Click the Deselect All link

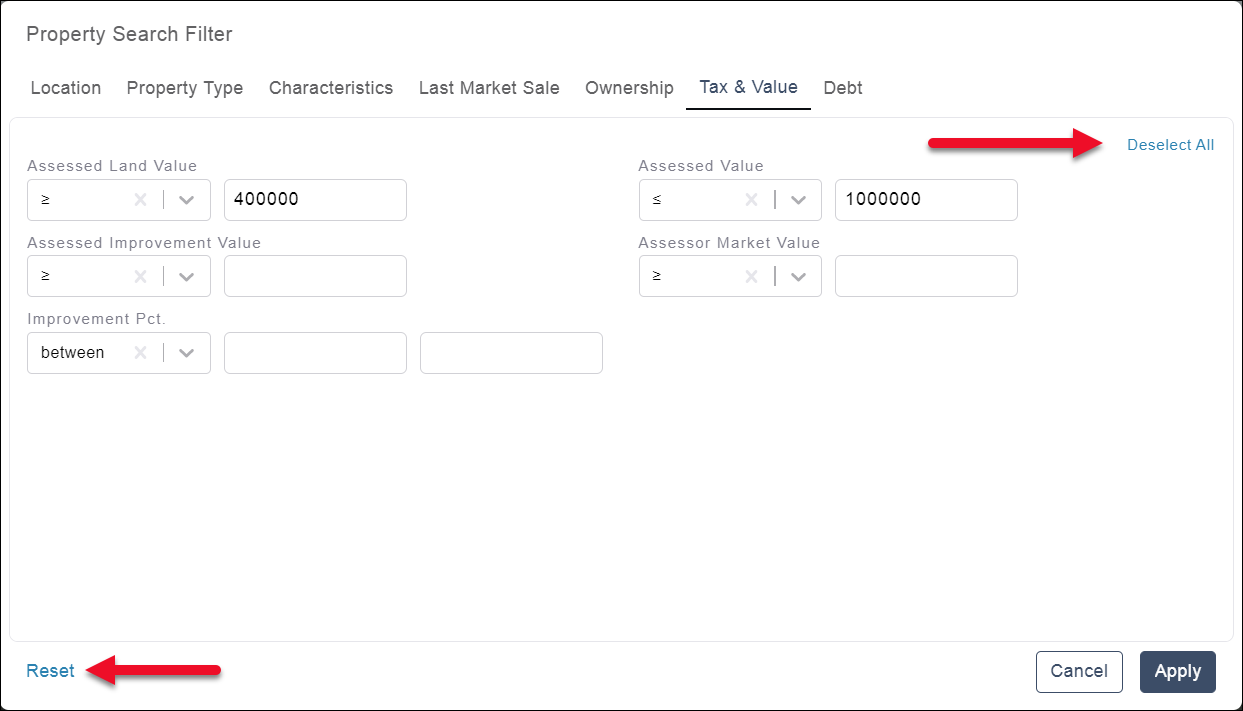click(x=1170, y=145)
